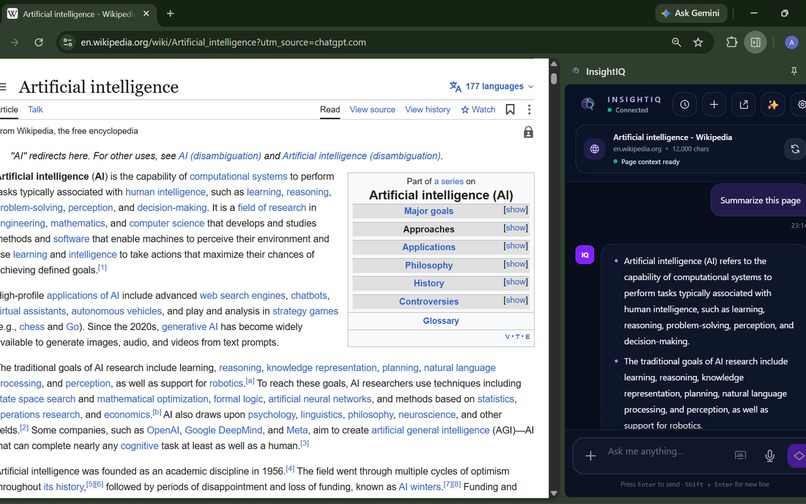
Task: Show the Philosophy section
Action: 516,264
